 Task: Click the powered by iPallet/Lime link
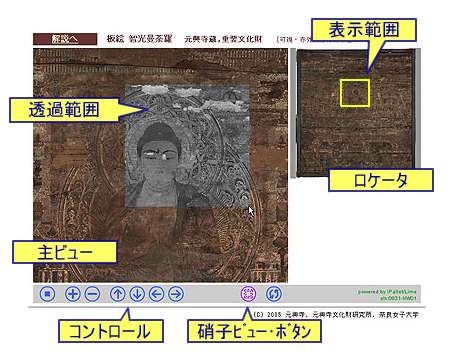[387, 292]
